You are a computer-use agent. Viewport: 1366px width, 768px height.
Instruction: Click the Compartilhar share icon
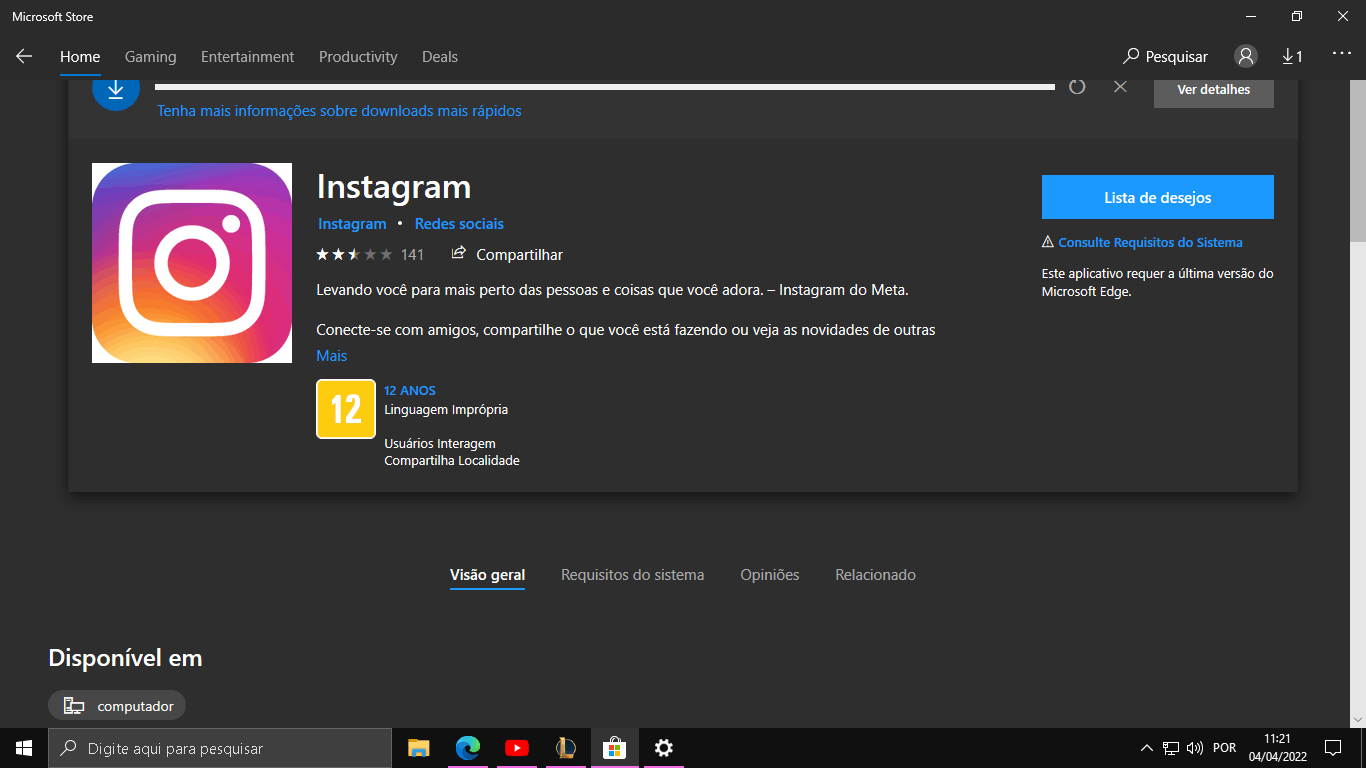[459, 254]
